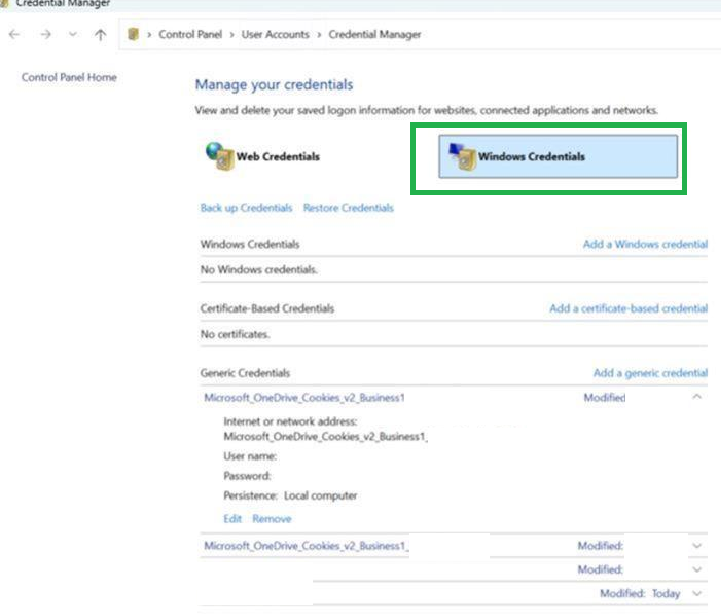Viewport: 721px width, 615px height.
Task: Expand the credential entry Modified Today
Action: pyautogui.click(x=697, y=593)
